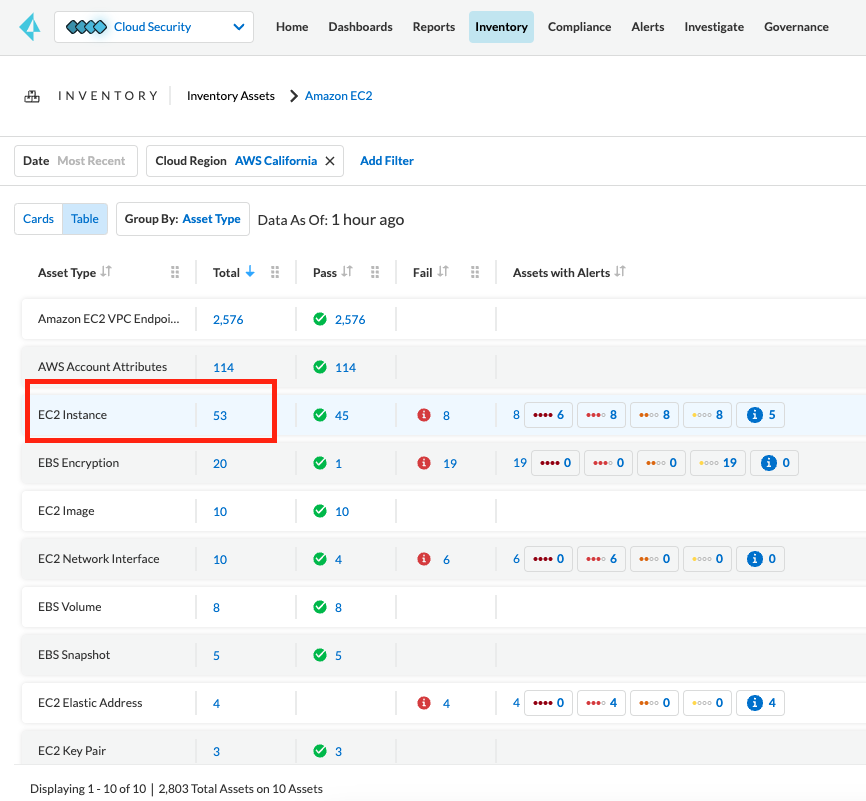Click critical severity alert badge for EC2 Instance
Image resolution: width=866 pixels, height=801 pixels.
point(548,415)
